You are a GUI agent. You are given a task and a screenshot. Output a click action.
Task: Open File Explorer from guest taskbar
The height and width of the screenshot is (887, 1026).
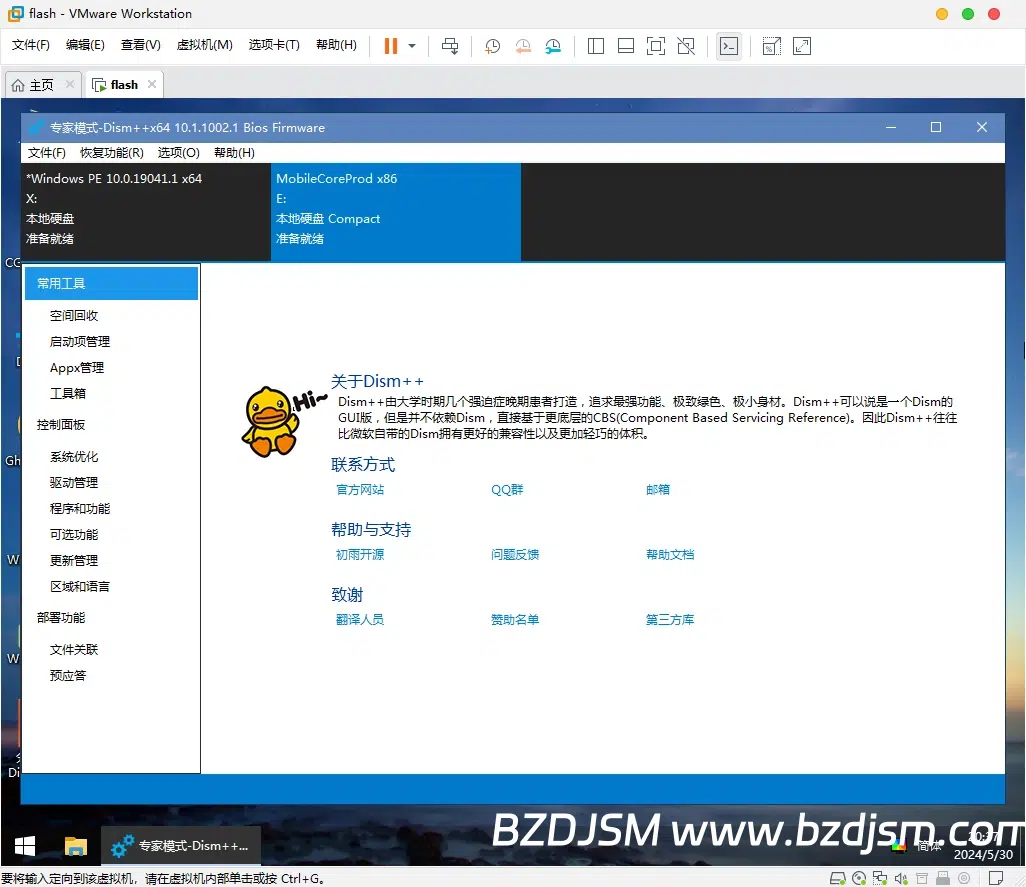pyautogui.click(x=76, y=846)
